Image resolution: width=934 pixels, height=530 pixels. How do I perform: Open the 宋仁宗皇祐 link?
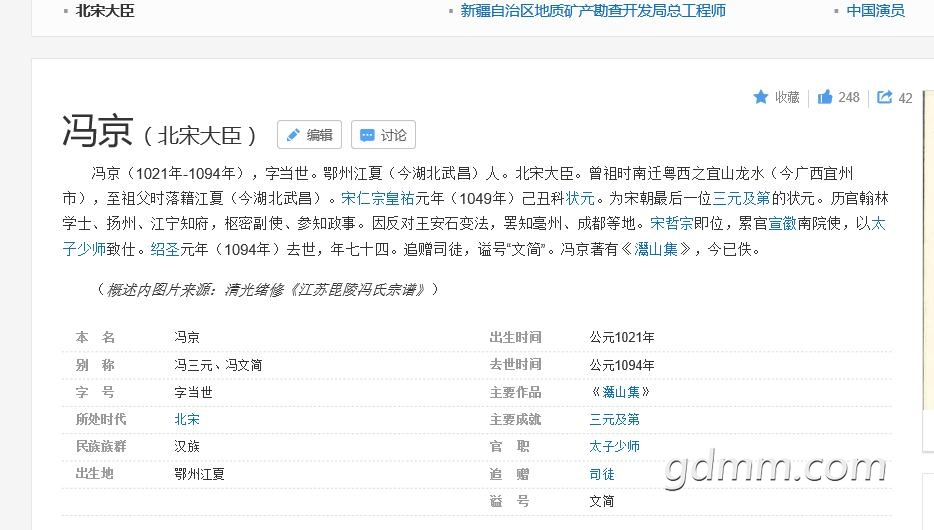[x=385, y=198]
